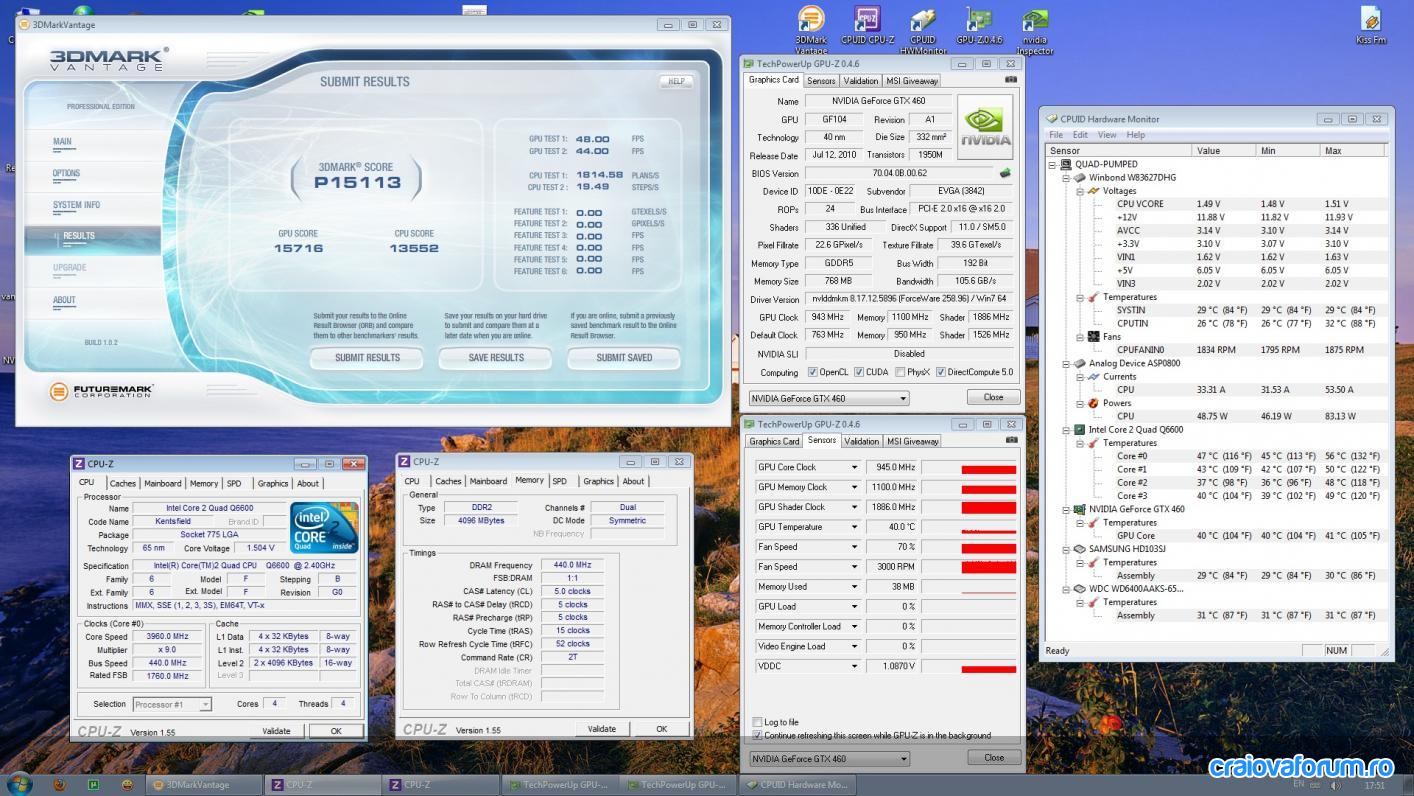The image size is (1414, 796).
Task: Switch to the Mainboard tab in left CPU-Z window
Action: 163,483
